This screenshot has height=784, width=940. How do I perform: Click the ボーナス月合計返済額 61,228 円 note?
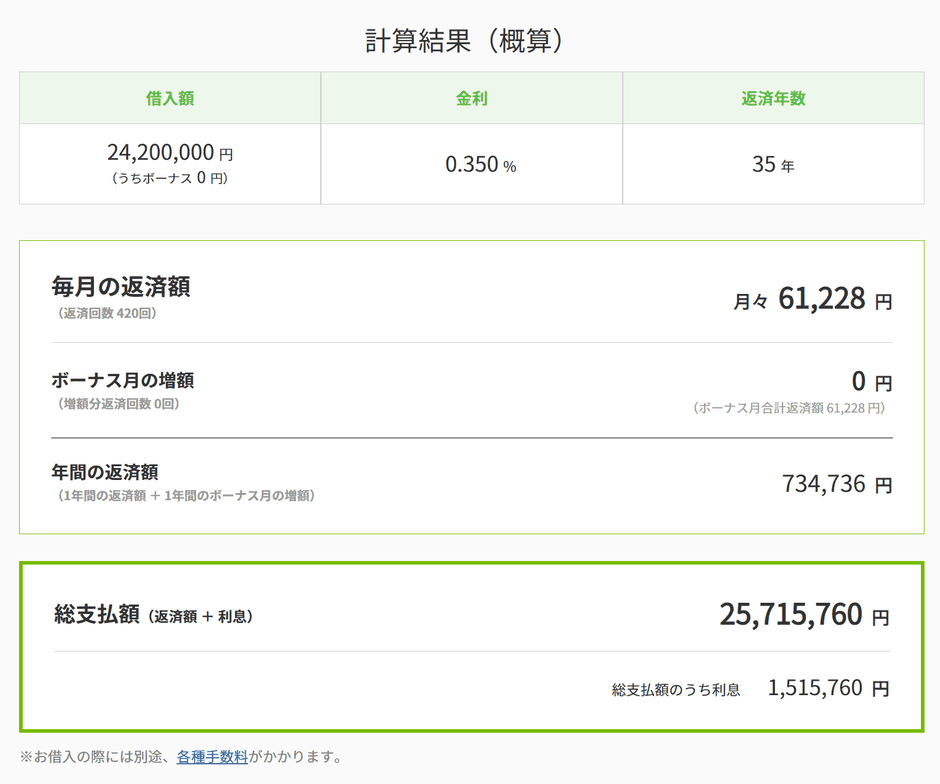coord(789,408)
